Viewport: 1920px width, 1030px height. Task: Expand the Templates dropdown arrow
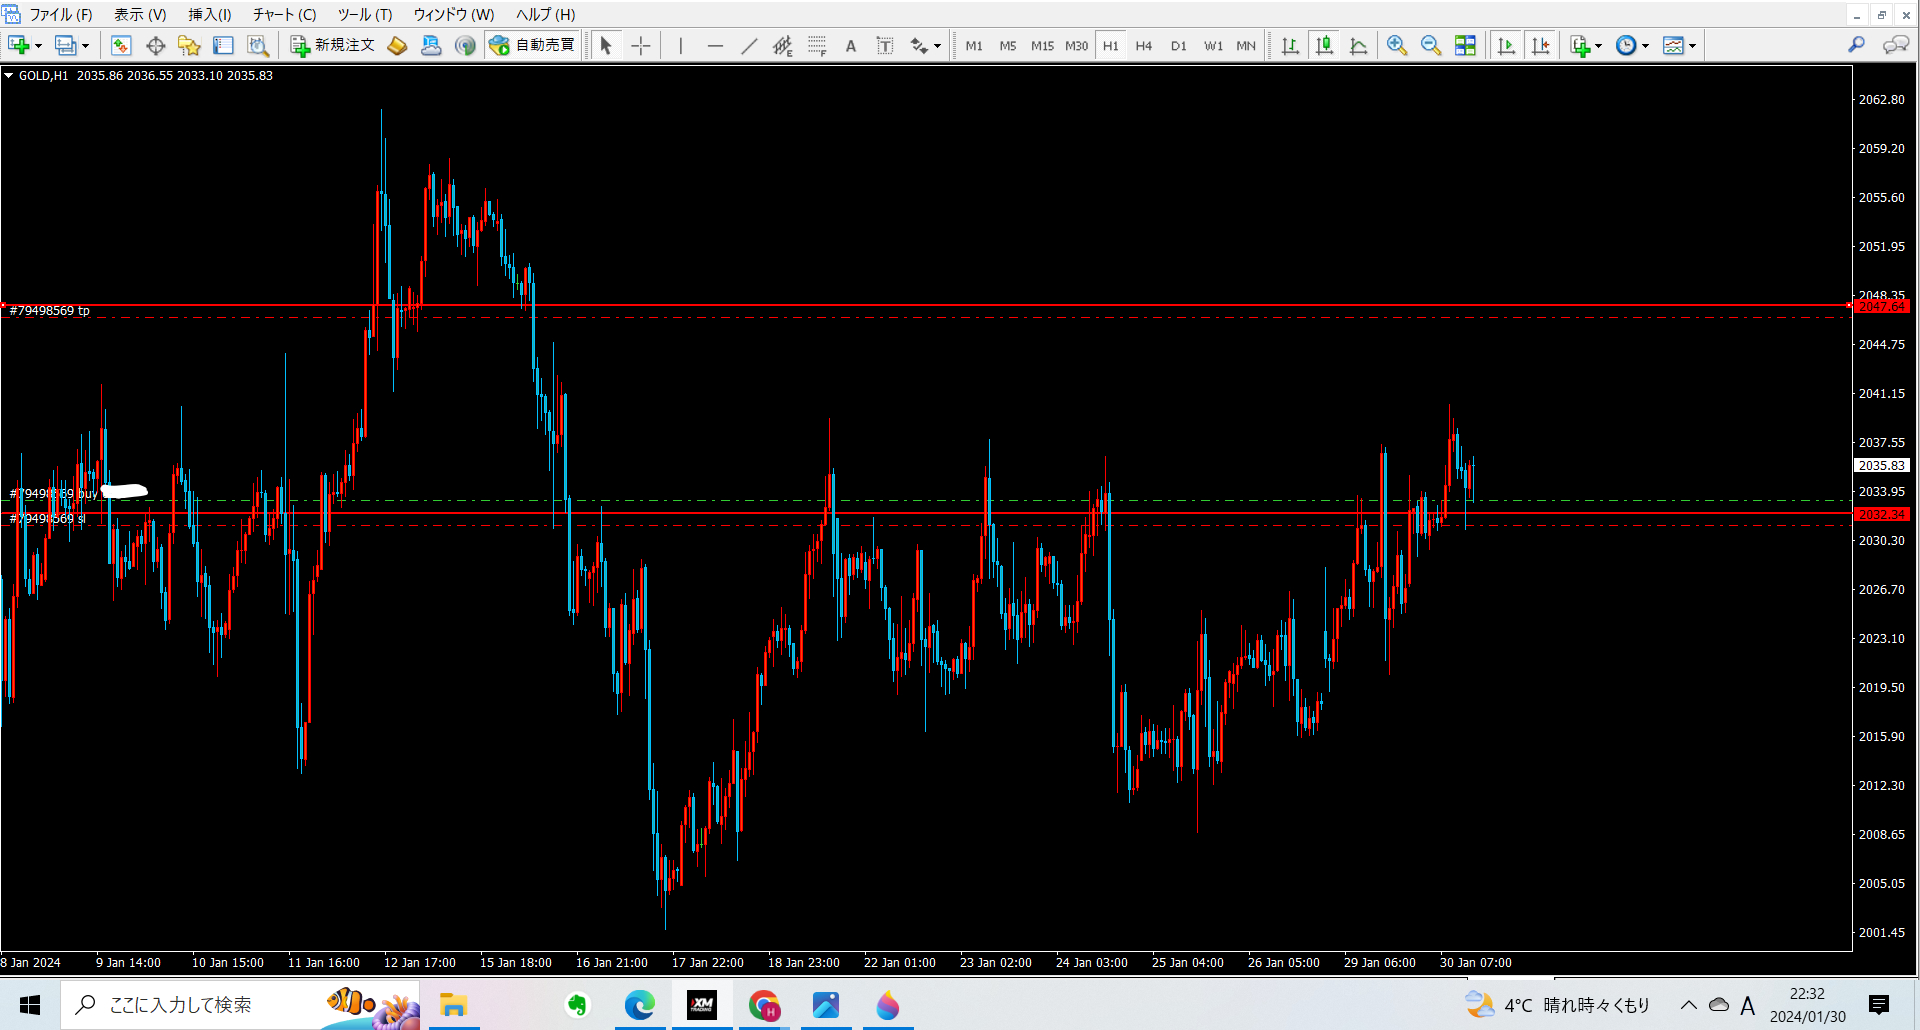coord(1692,46)
